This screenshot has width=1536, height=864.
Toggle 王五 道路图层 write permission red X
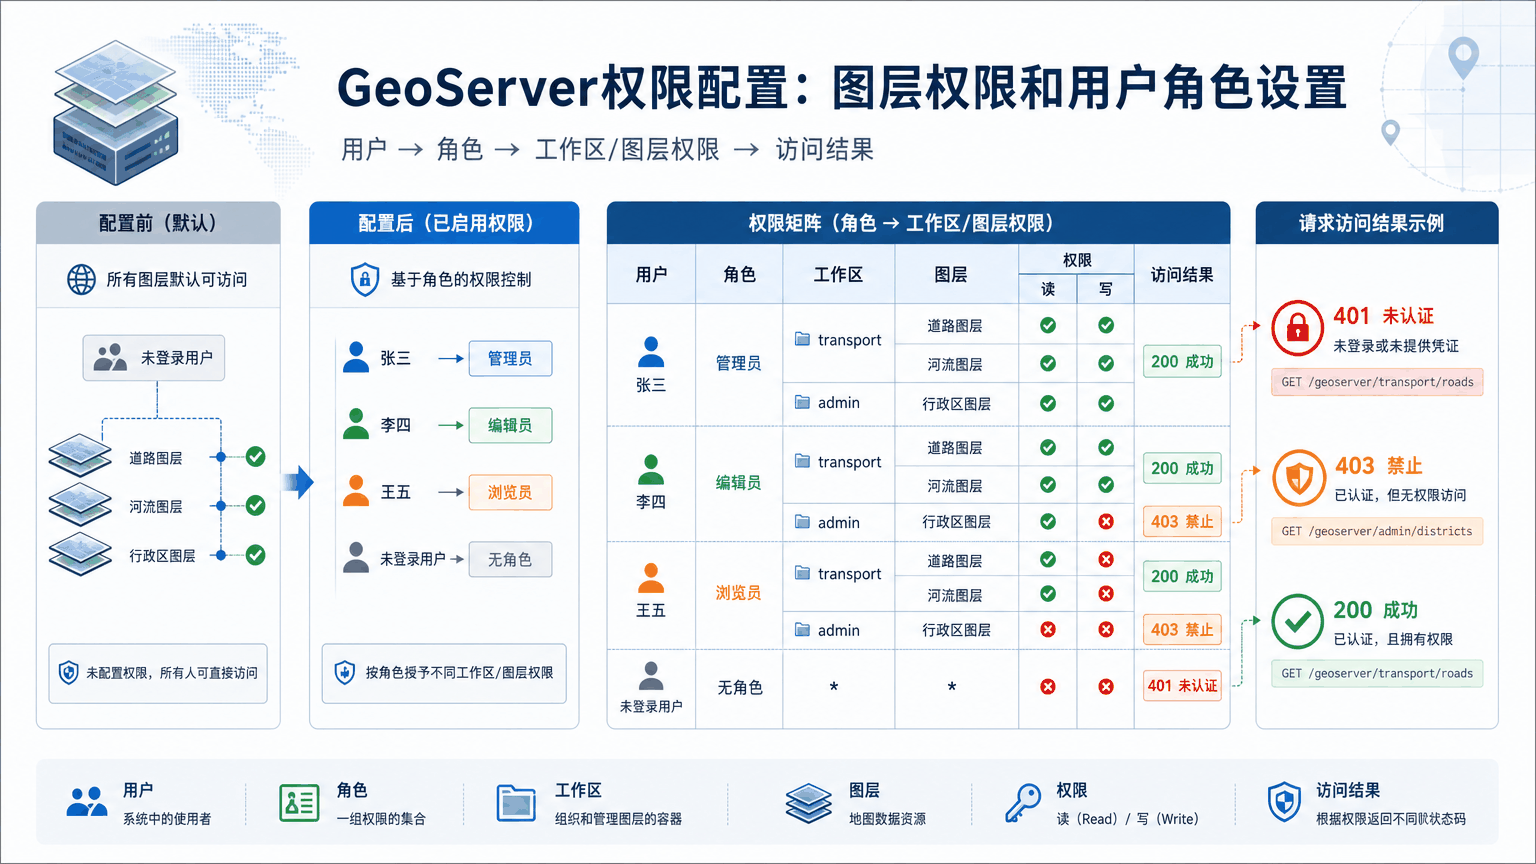click(1106, 560)
